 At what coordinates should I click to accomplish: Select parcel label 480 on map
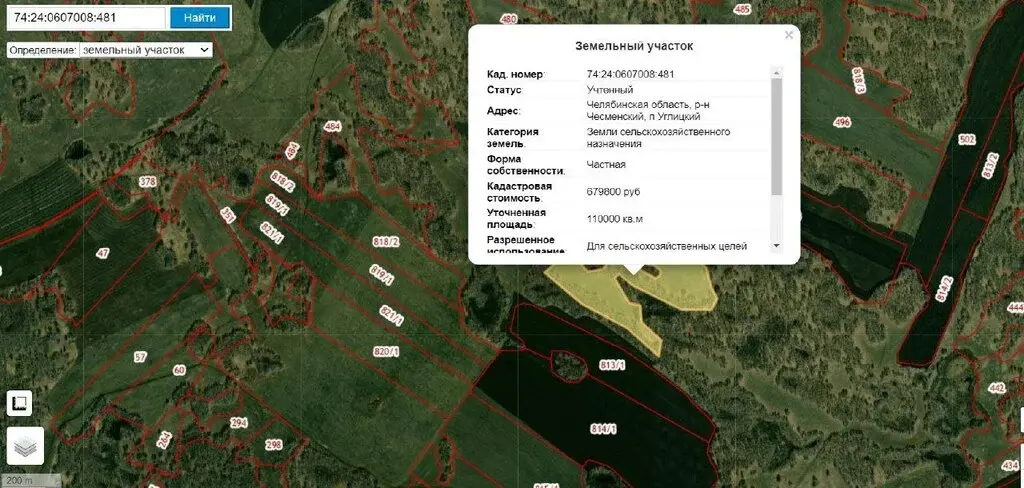pyautogui.click(x=508, y=20)
